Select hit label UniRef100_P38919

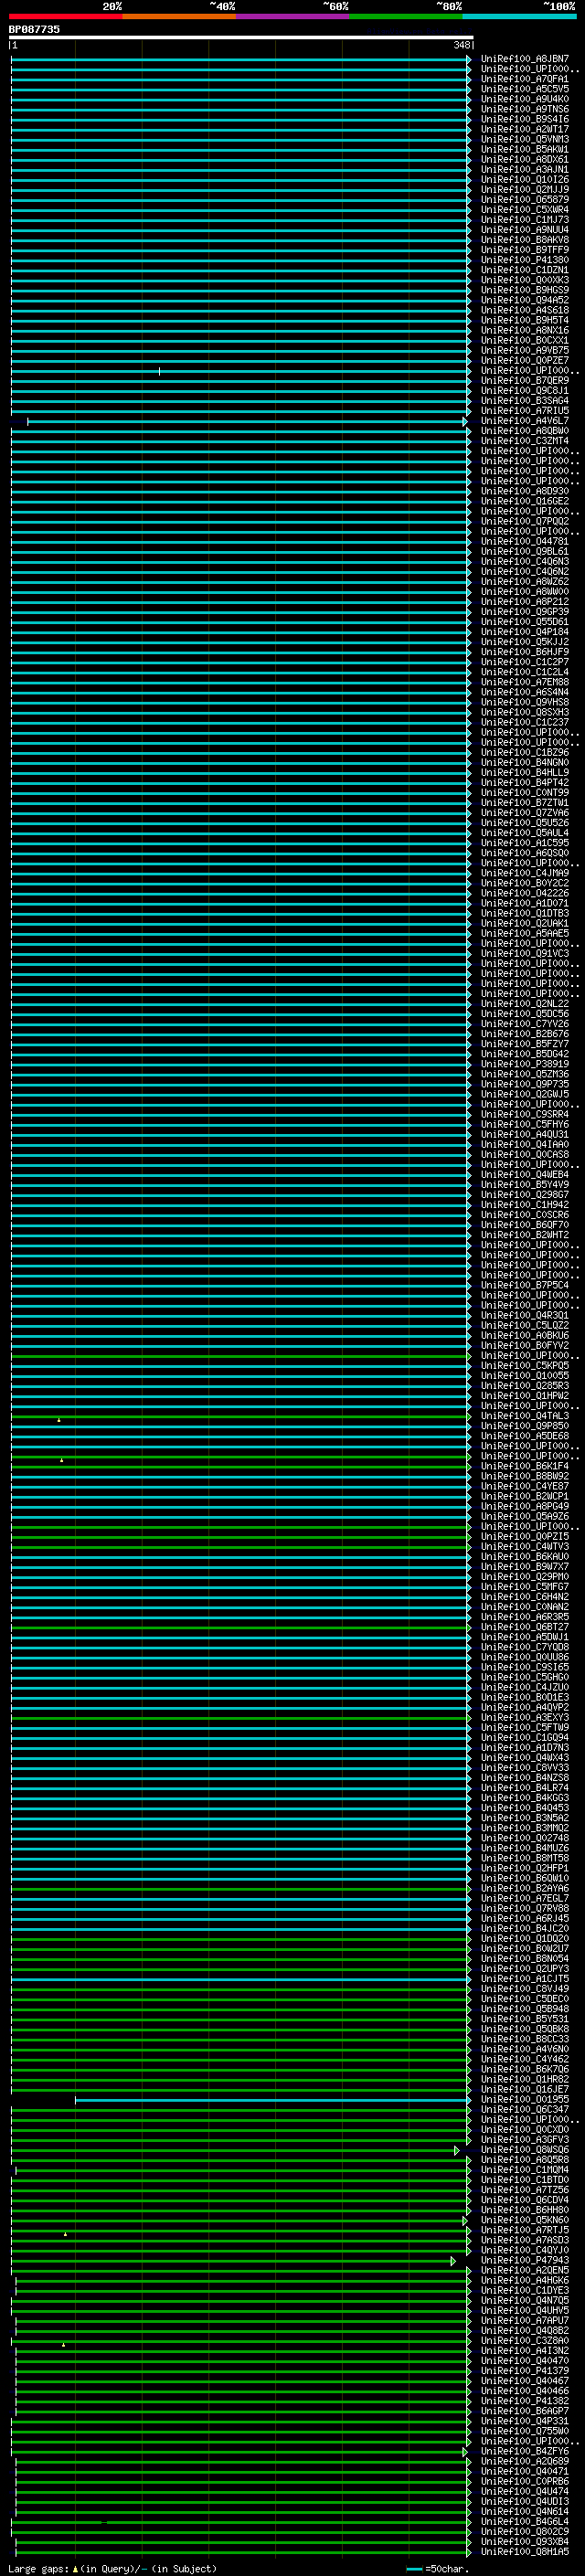[524, 1064]
